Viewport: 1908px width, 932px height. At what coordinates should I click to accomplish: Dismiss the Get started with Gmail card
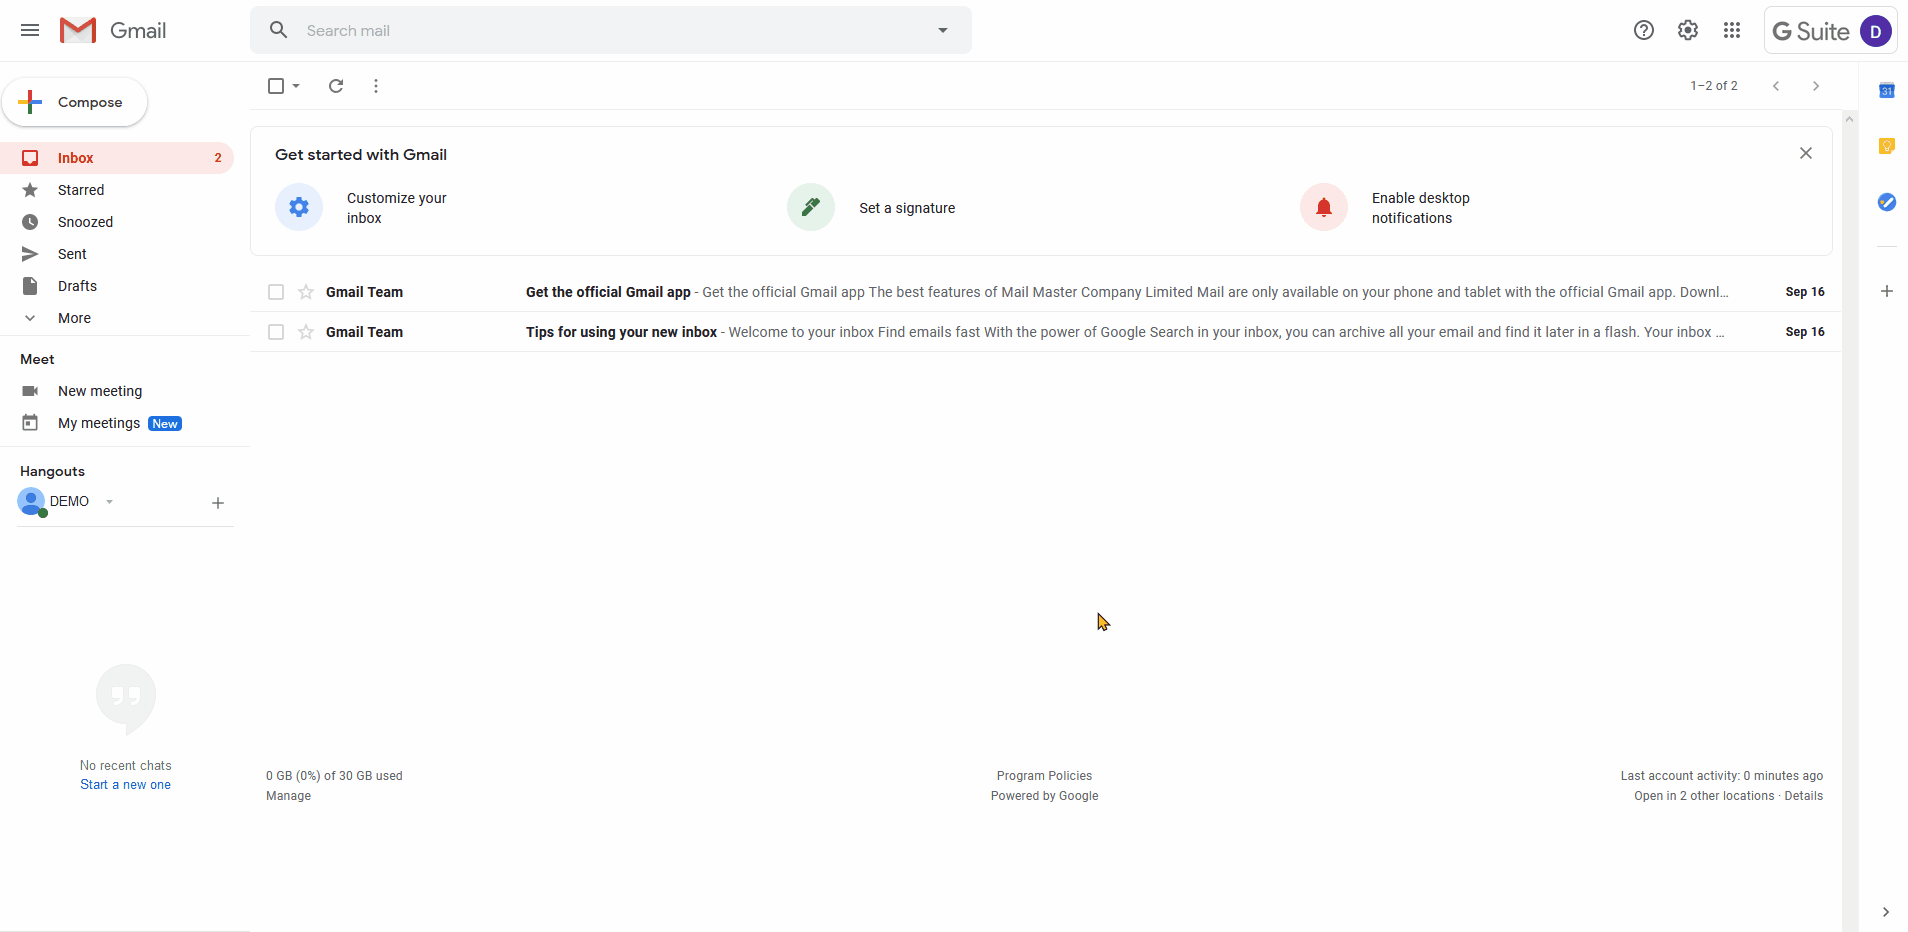1806,153
